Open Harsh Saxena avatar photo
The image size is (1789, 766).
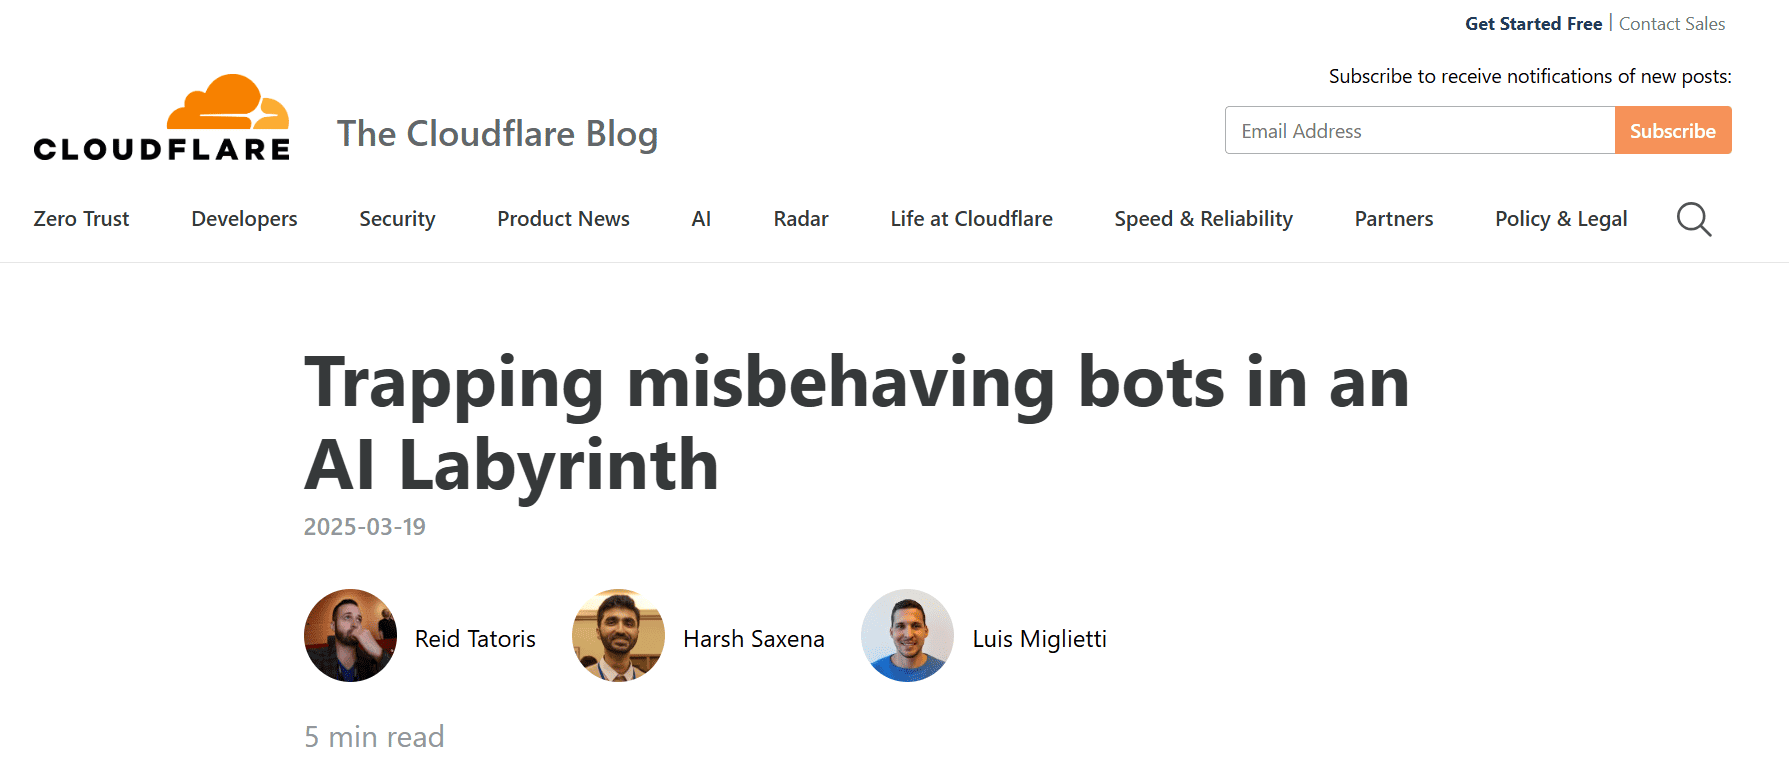tap(618, 635)
